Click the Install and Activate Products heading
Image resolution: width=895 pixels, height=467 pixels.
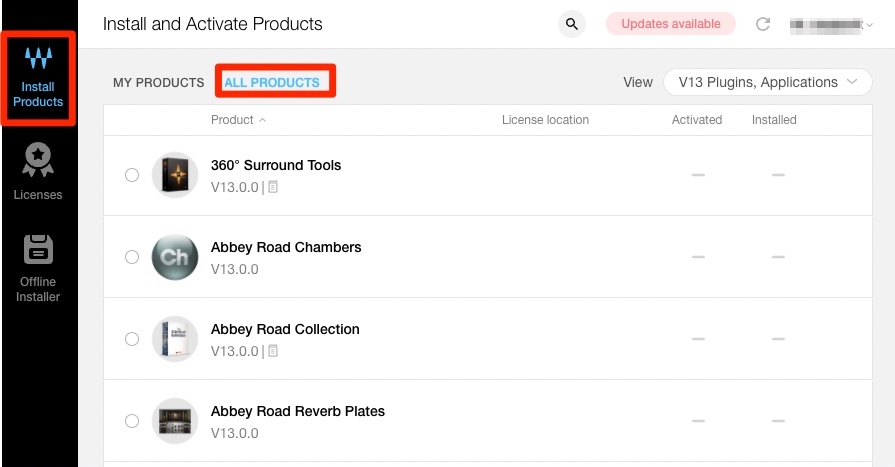[212, 24]
